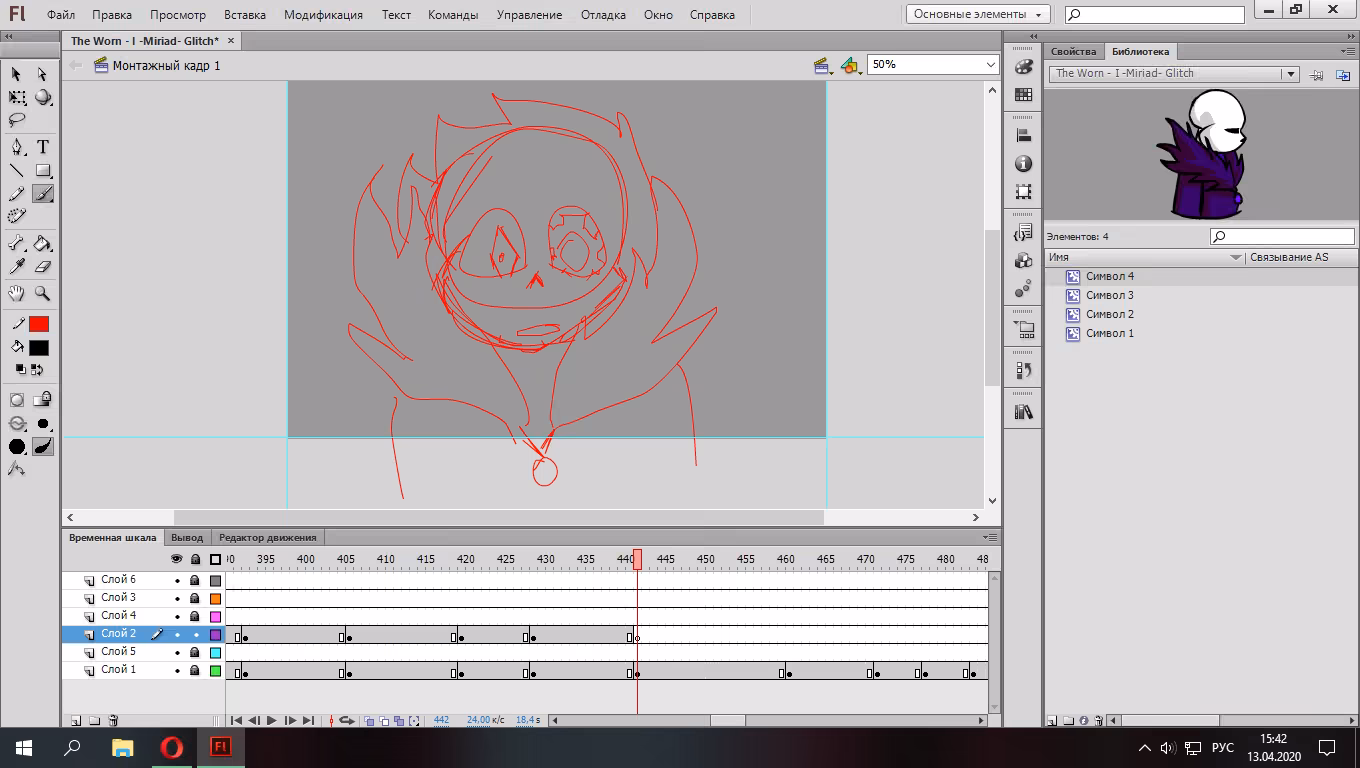Select the Pen tool
The image size is (1360, 768).
pyautogui.click(x=17, y=147)
